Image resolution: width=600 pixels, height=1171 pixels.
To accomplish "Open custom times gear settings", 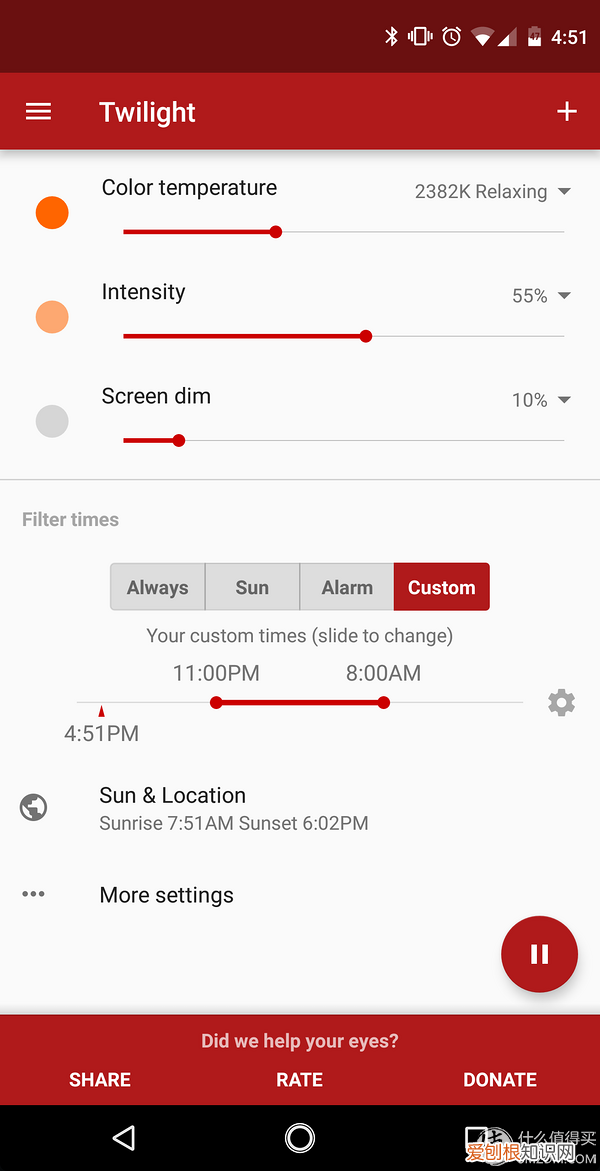I will 562,703.
